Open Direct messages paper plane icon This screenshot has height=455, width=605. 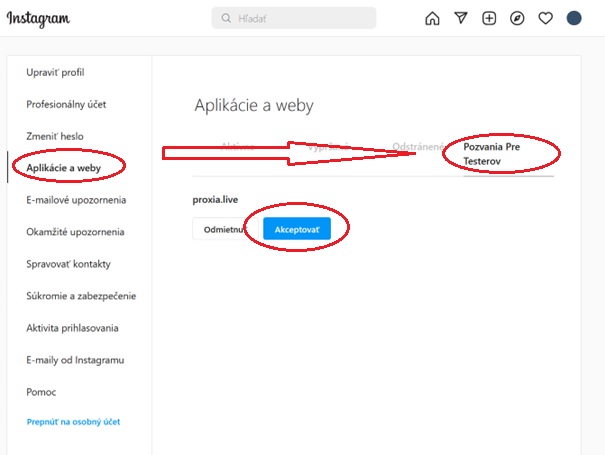[460, 18]
